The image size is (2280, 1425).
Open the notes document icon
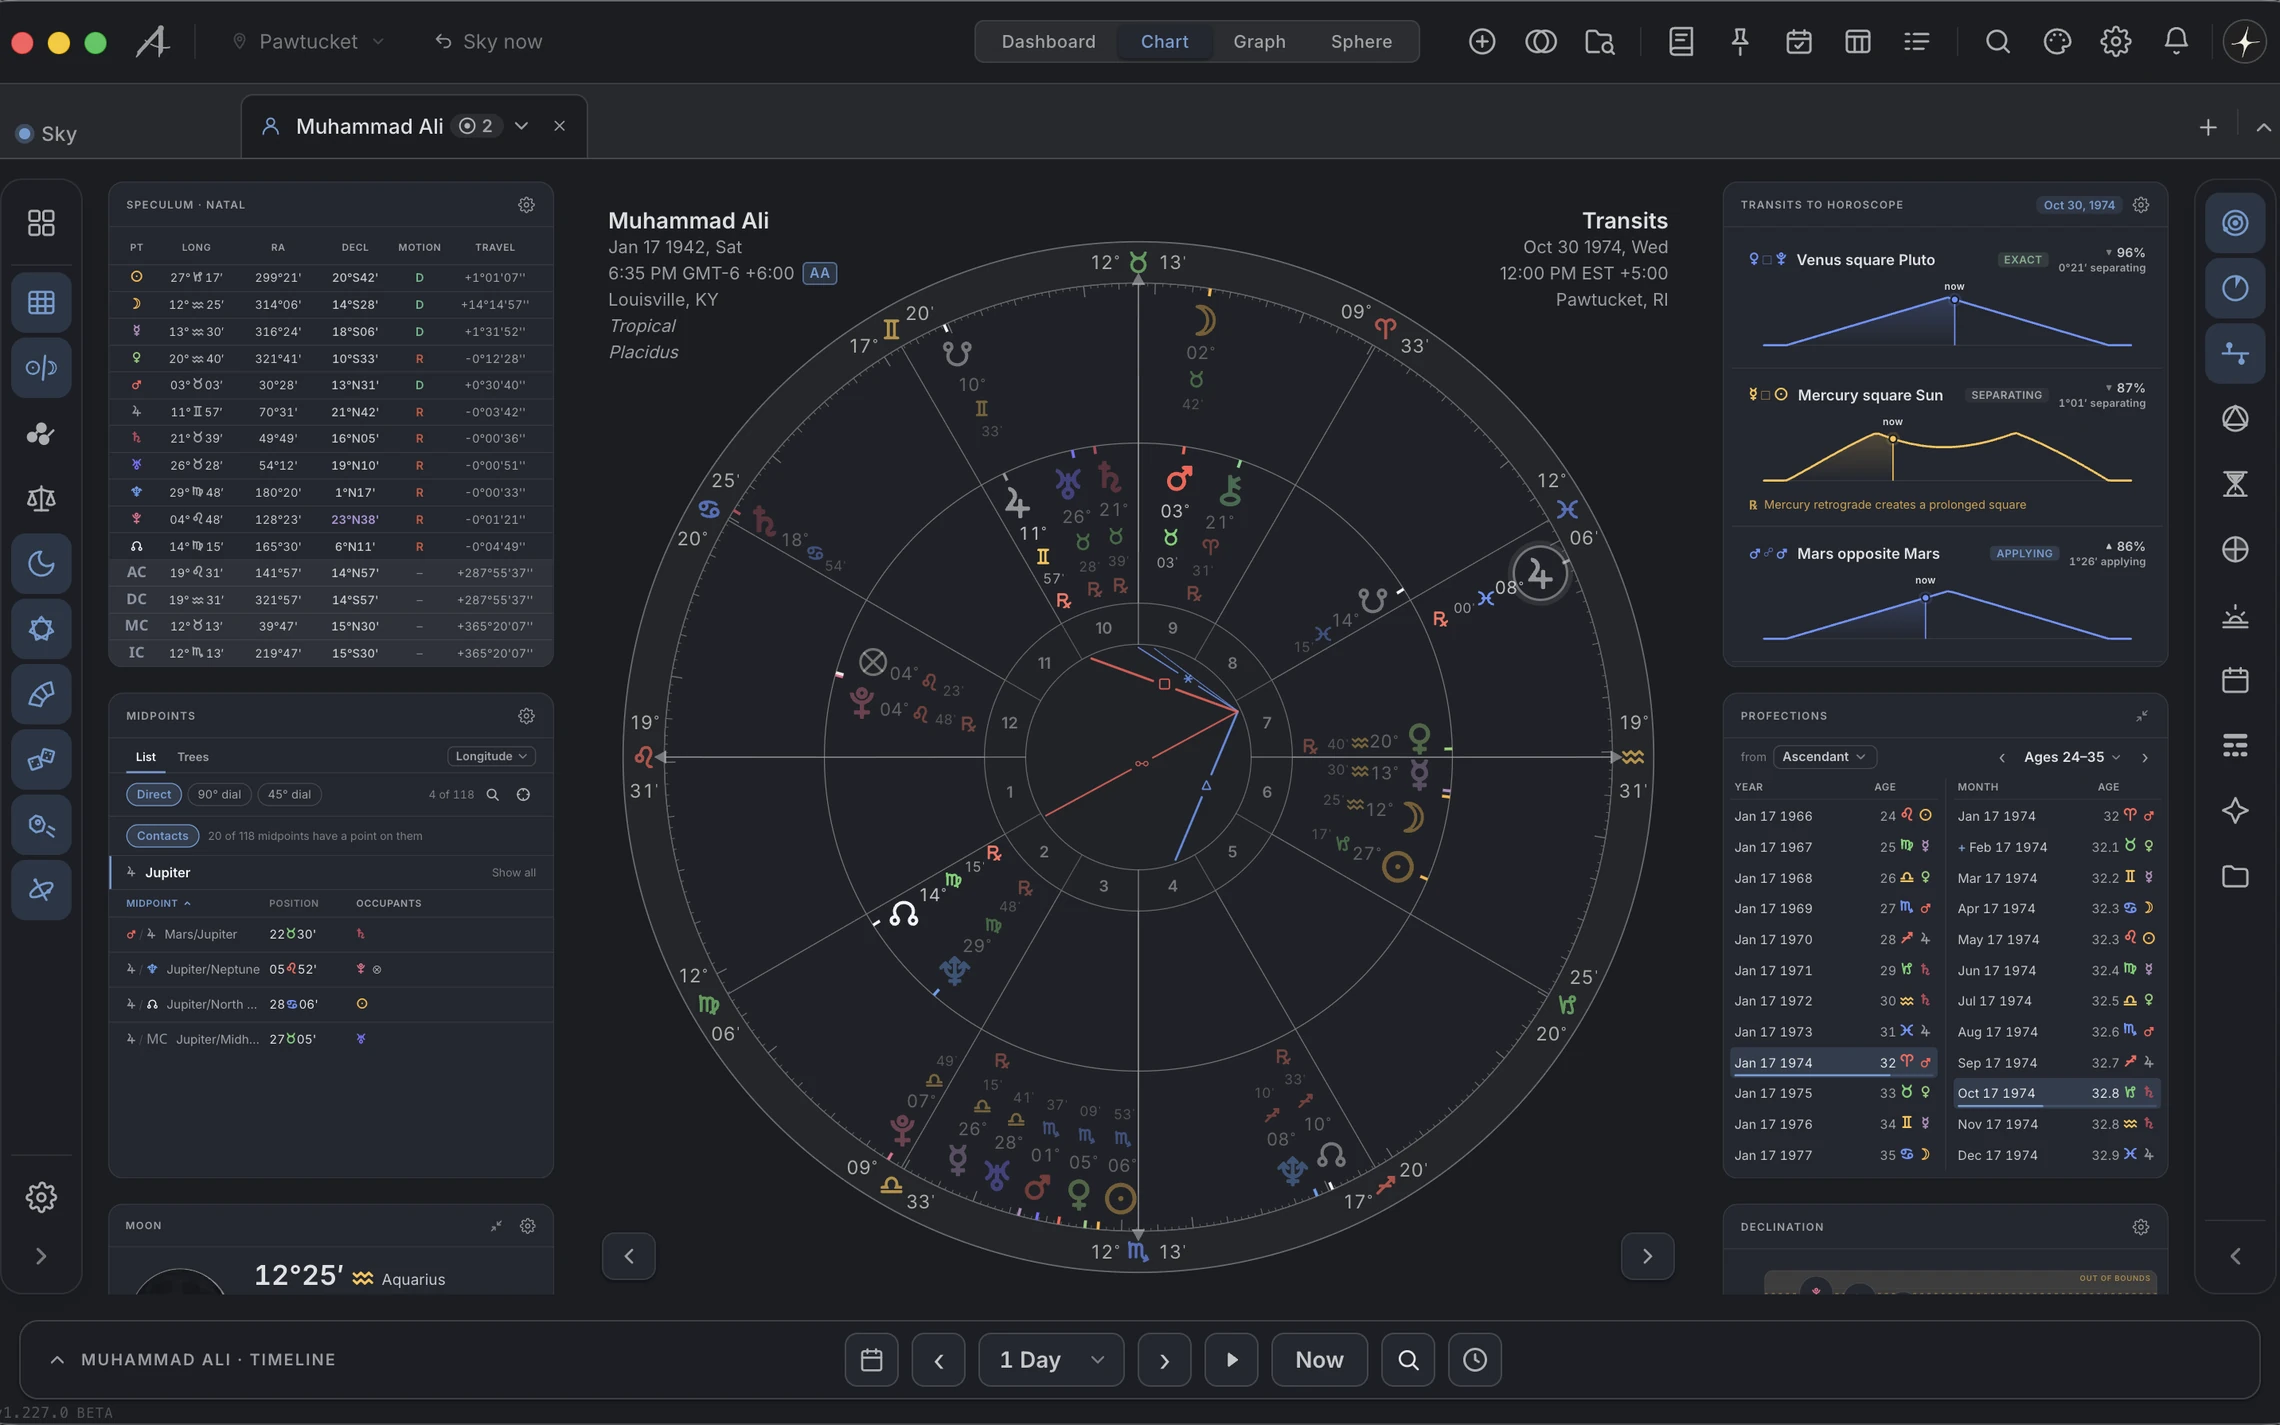[1681, 41]
